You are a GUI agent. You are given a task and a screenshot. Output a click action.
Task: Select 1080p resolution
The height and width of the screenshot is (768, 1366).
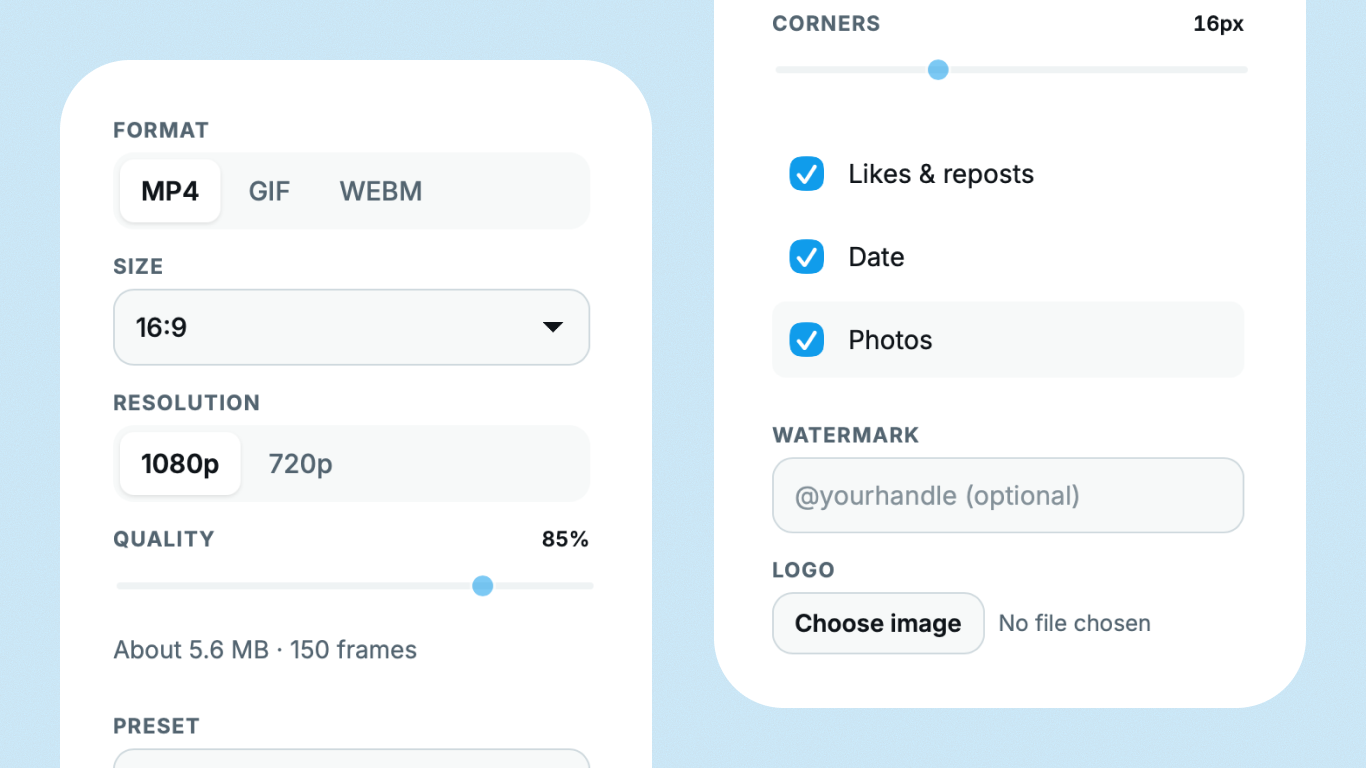(x=180, y=464)
